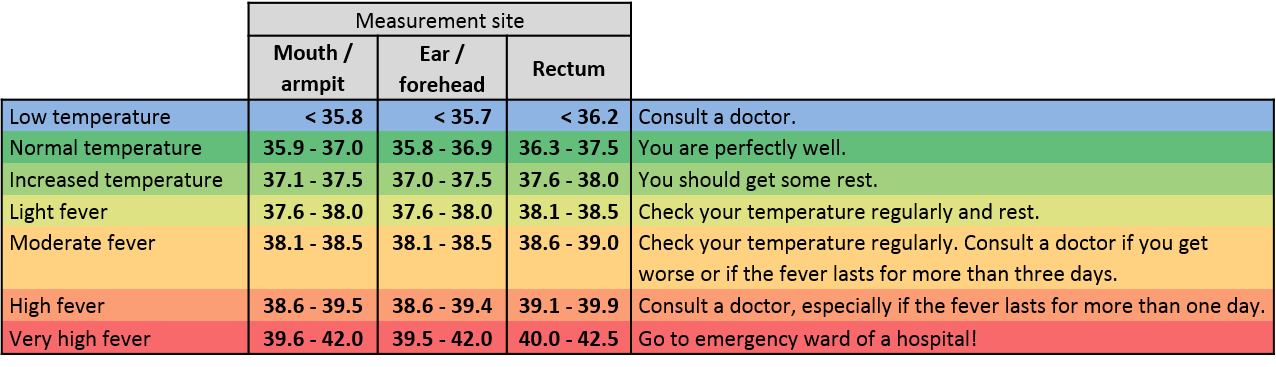This screenshot has width=1276, height=367.
Task: Select the Rectum column header
Action: (569, 67)
